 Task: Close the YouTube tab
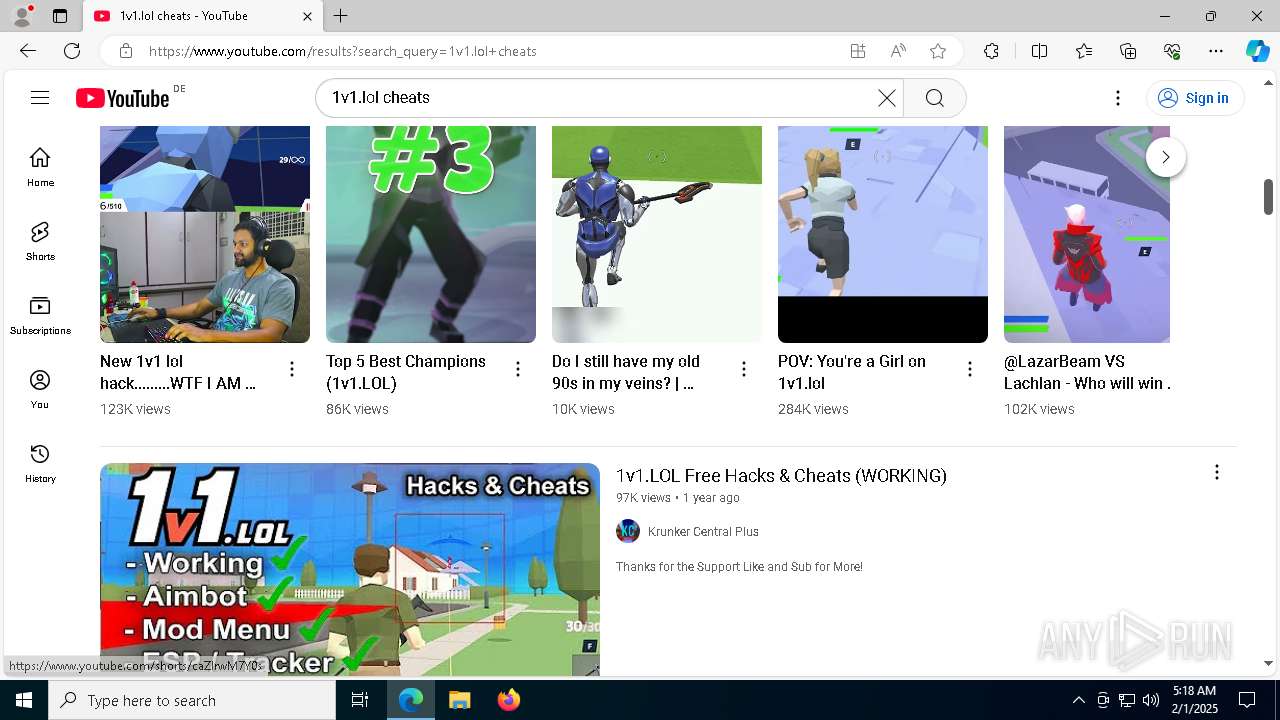(308, 16)
